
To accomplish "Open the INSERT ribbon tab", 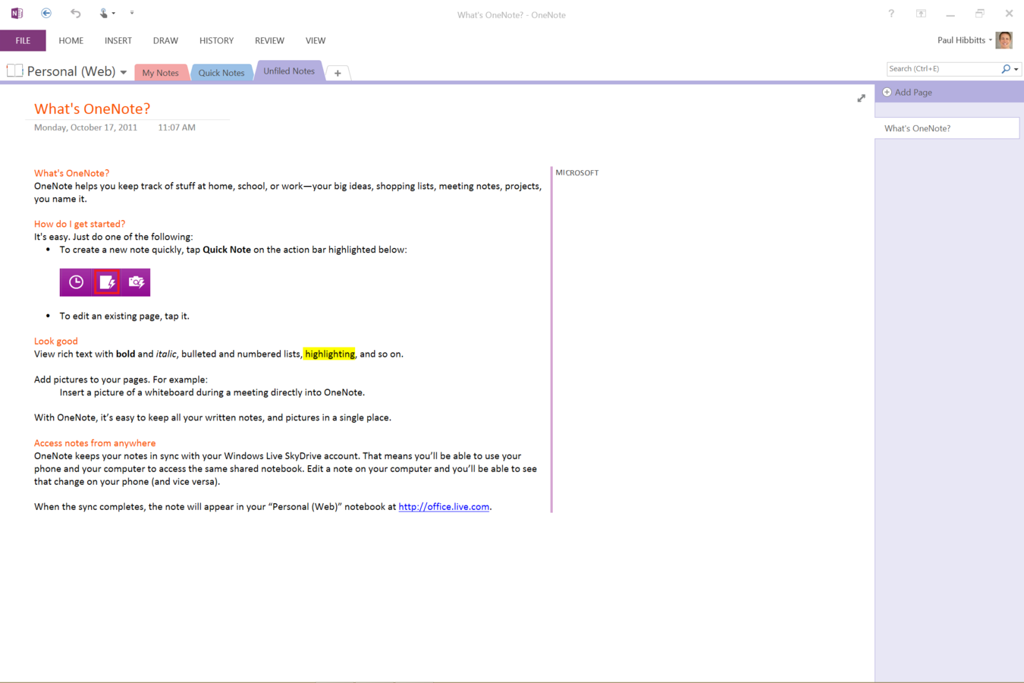I will pyautogui.click(x=118, y=40).
